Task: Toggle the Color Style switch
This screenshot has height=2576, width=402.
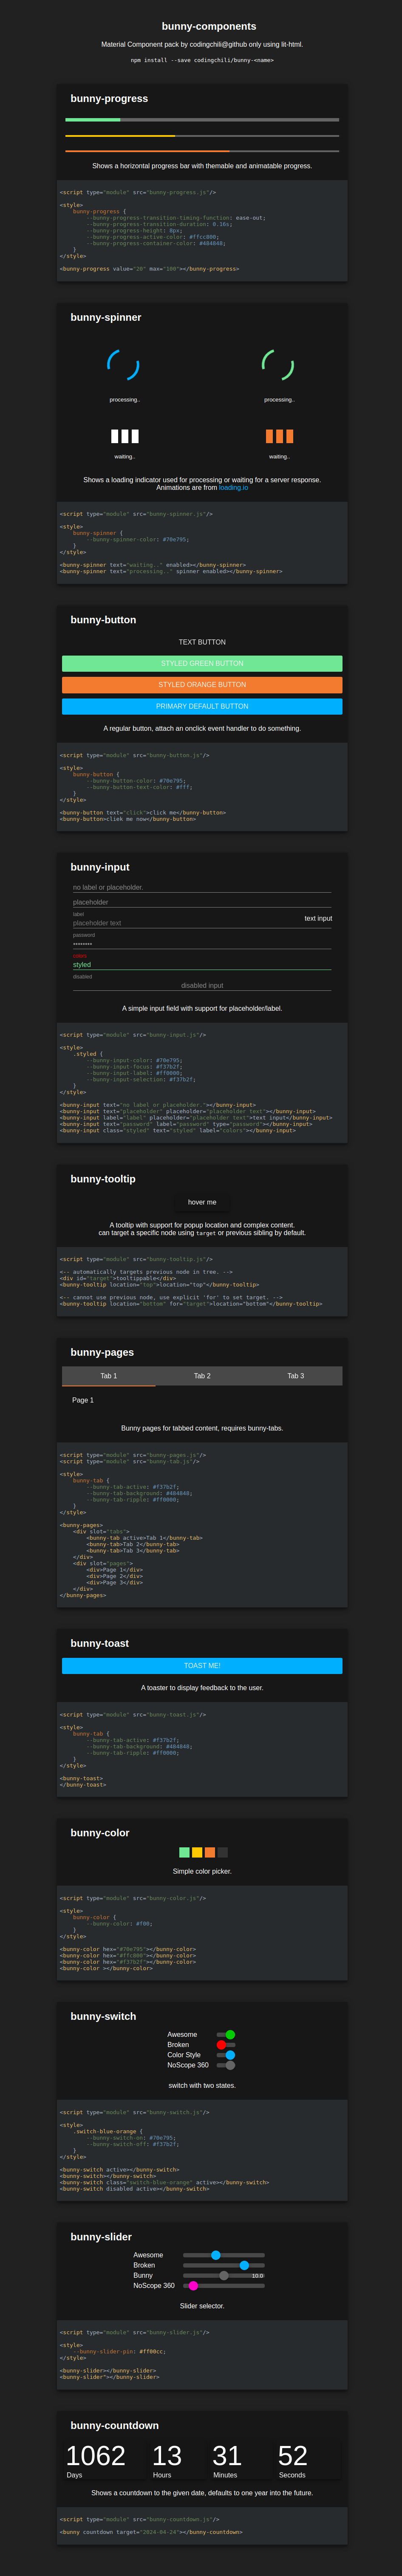Action: point(226,2055)
